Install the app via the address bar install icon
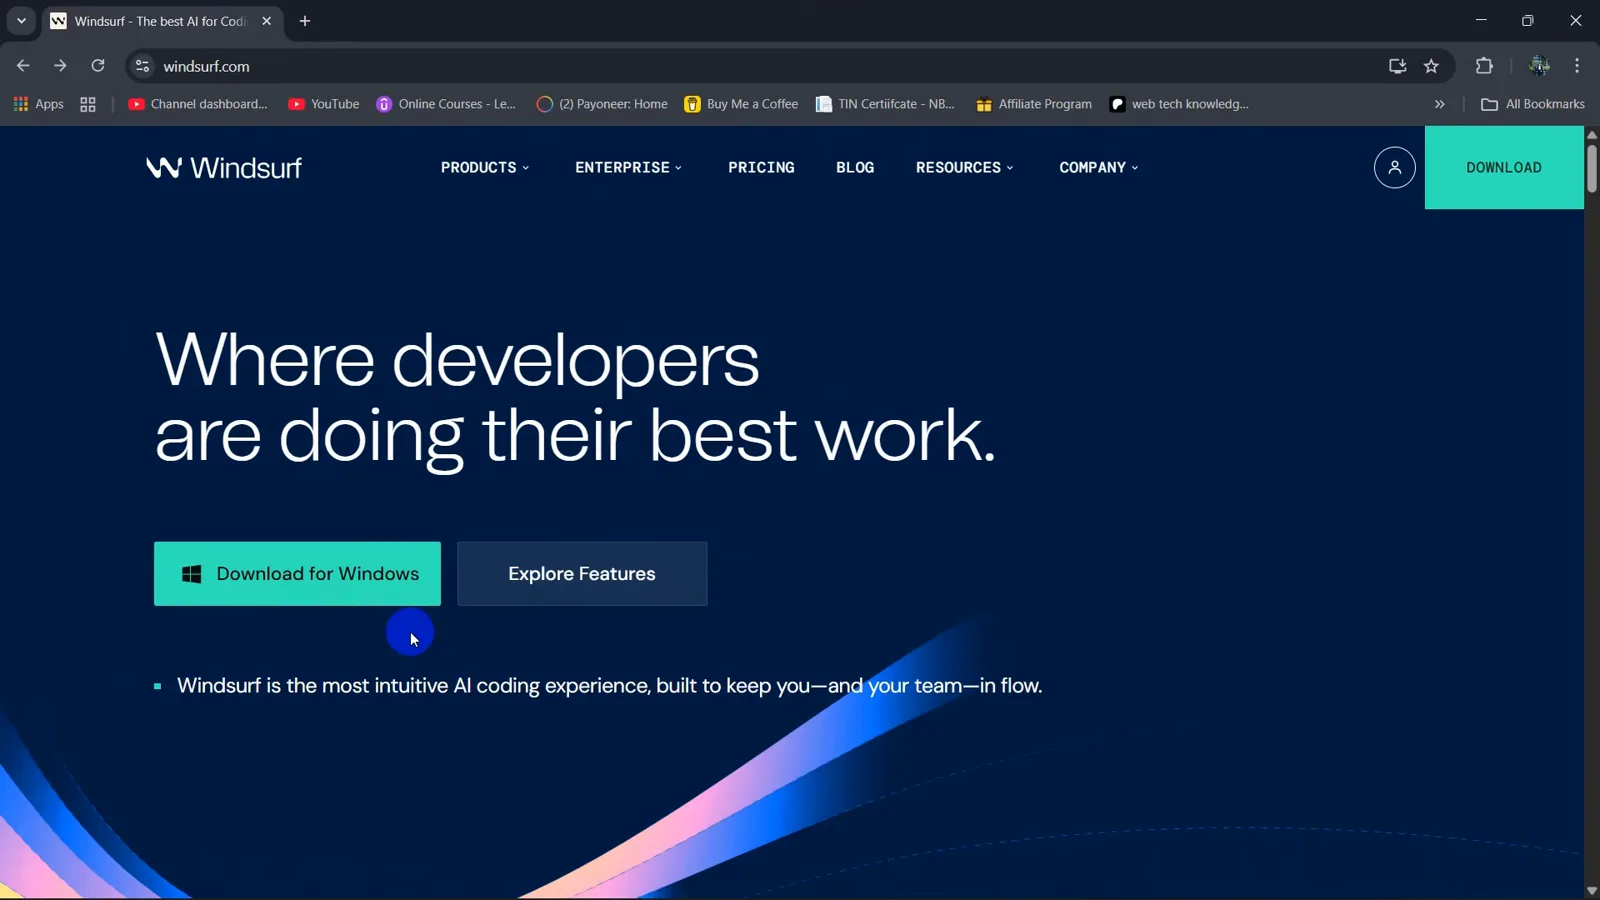Viewport: 1600px width, 900px height. tap(1397, 66)
